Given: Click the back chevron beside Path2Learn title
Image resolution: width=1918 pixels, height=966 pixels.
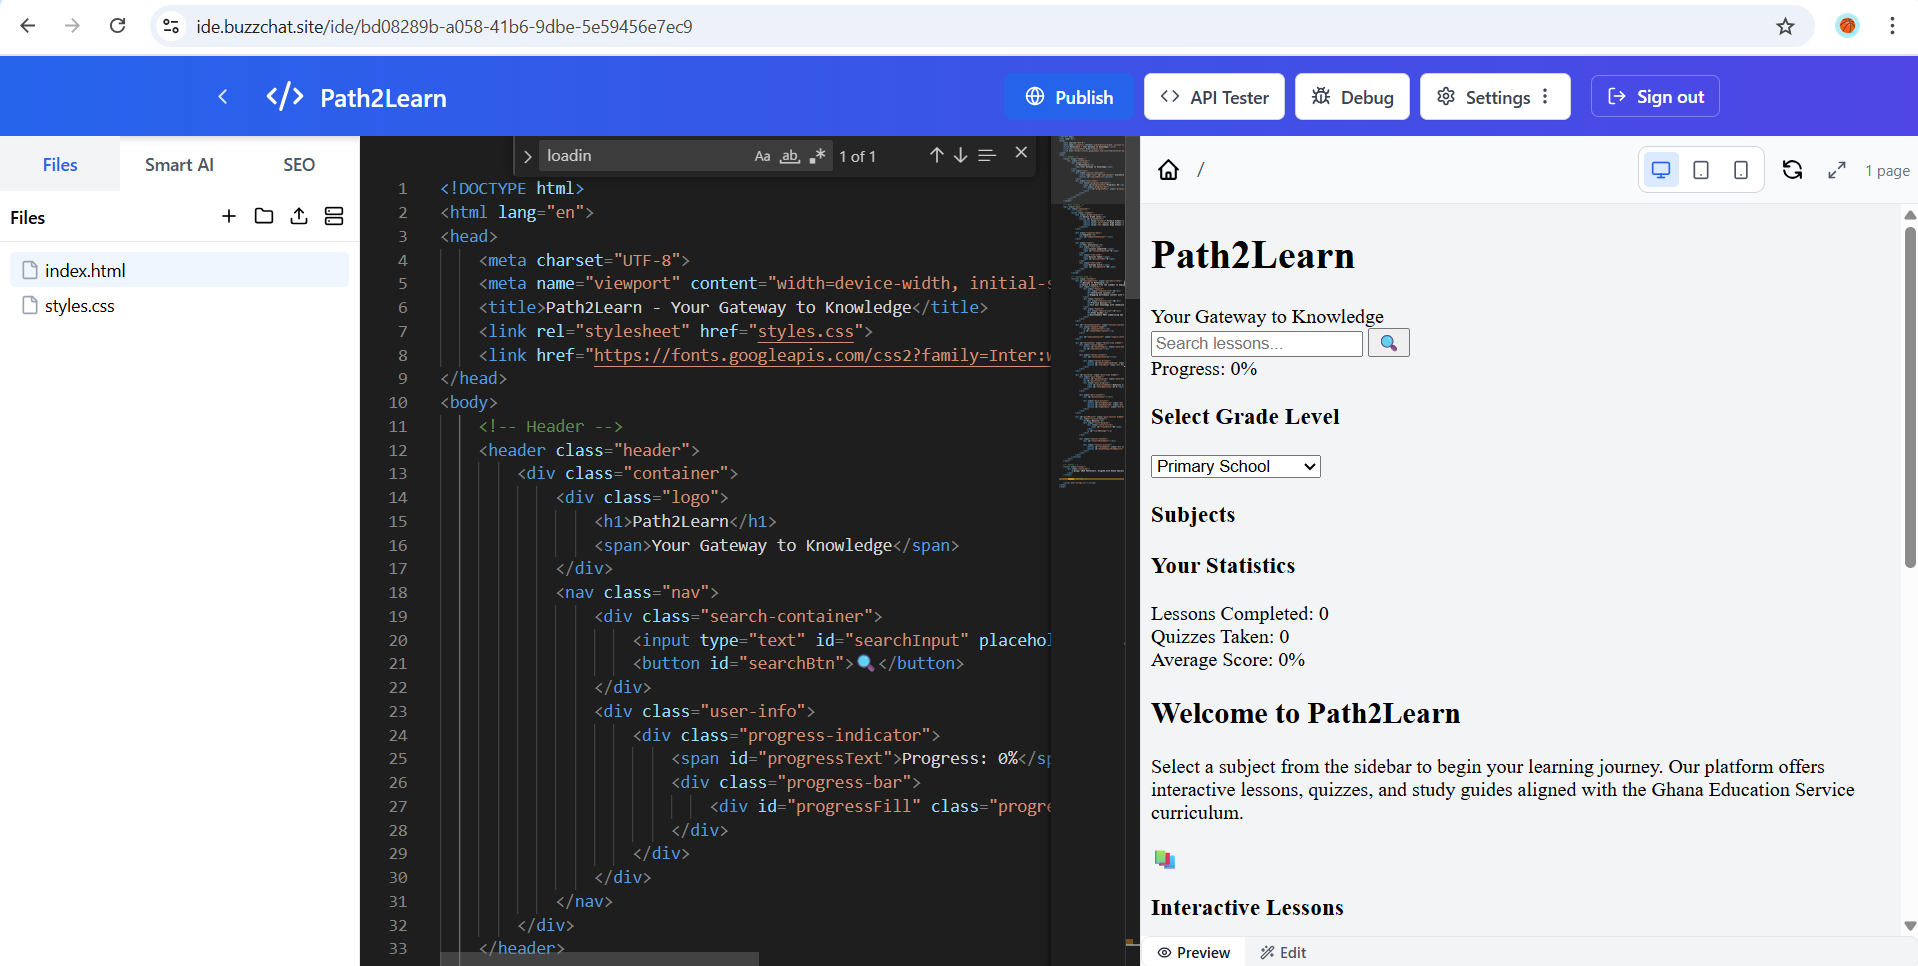Looking at the screenshot, I should [222, 97].
